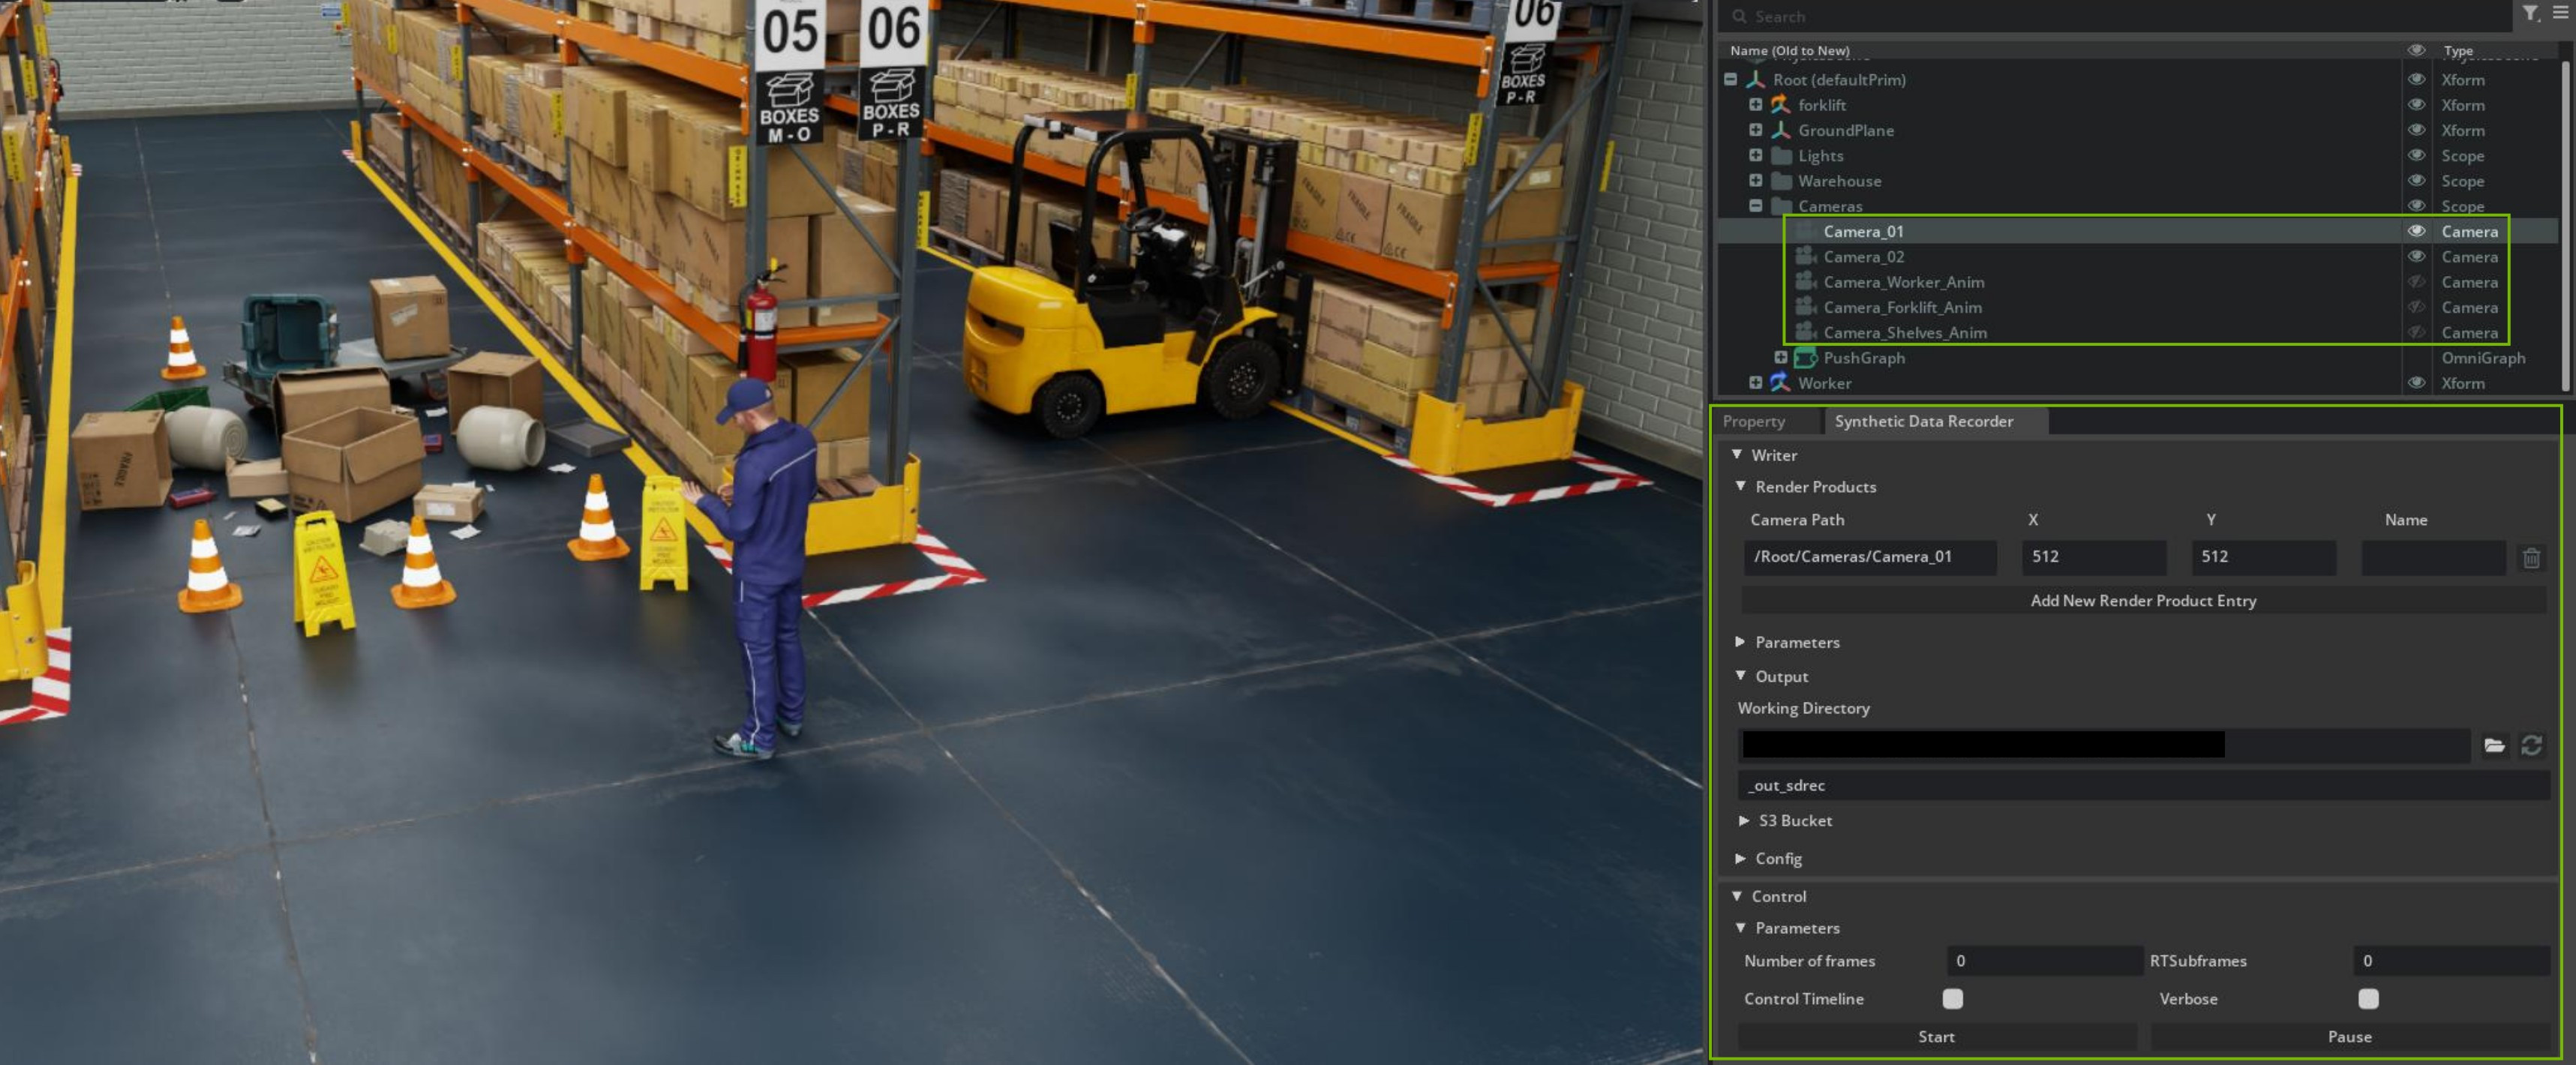2576x1065 pixels.
Task: Click the Camera_02 camera icon
Action: 1805,257
